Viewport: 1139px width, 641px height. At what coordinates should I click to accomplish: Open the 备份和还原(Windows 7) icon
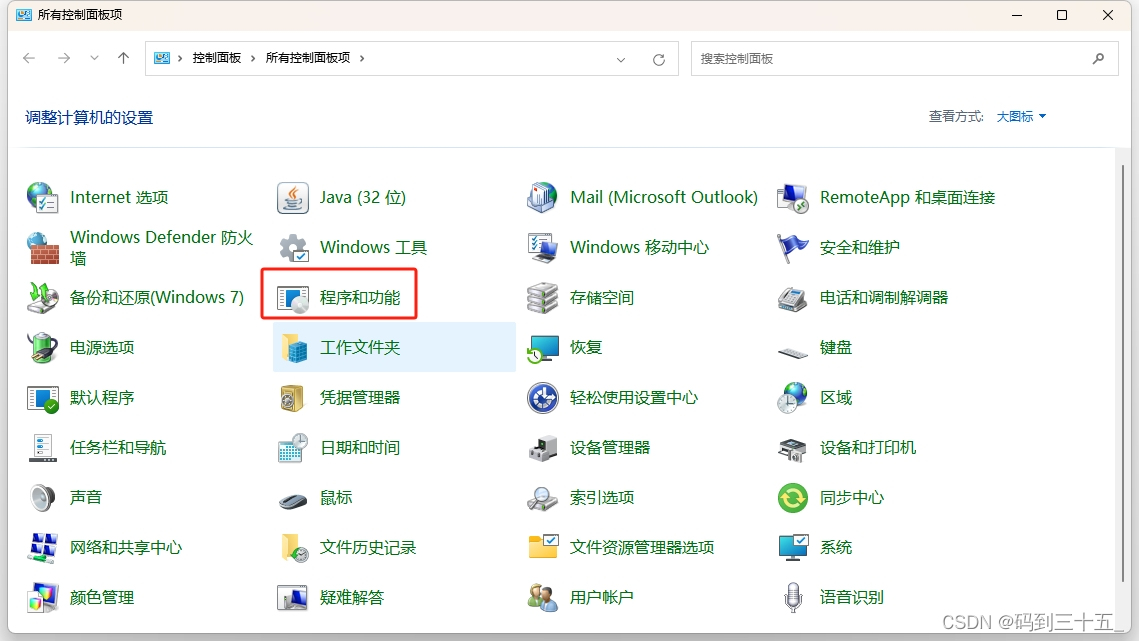(43, 298)
